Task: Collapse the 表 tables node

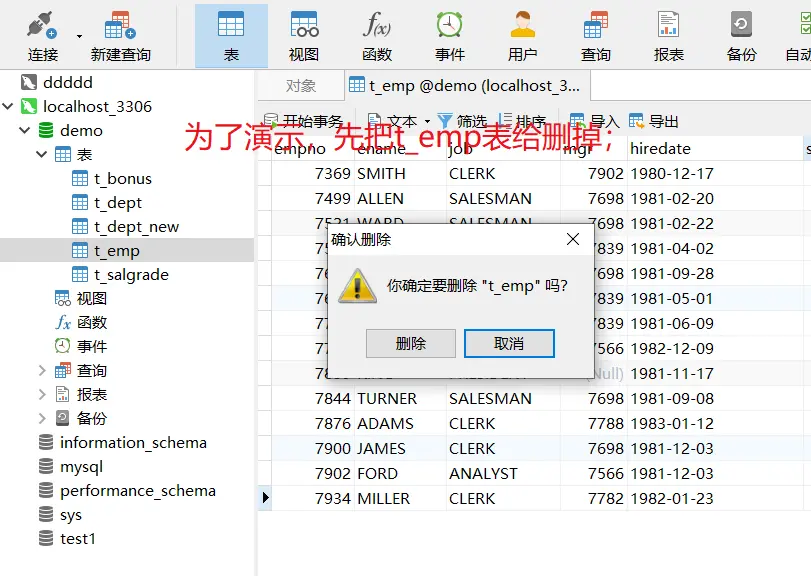Action: [x=42, y=154]
